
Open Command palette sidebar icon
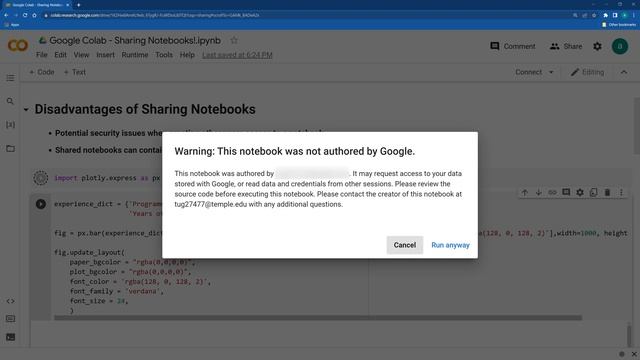pos(10,318)
